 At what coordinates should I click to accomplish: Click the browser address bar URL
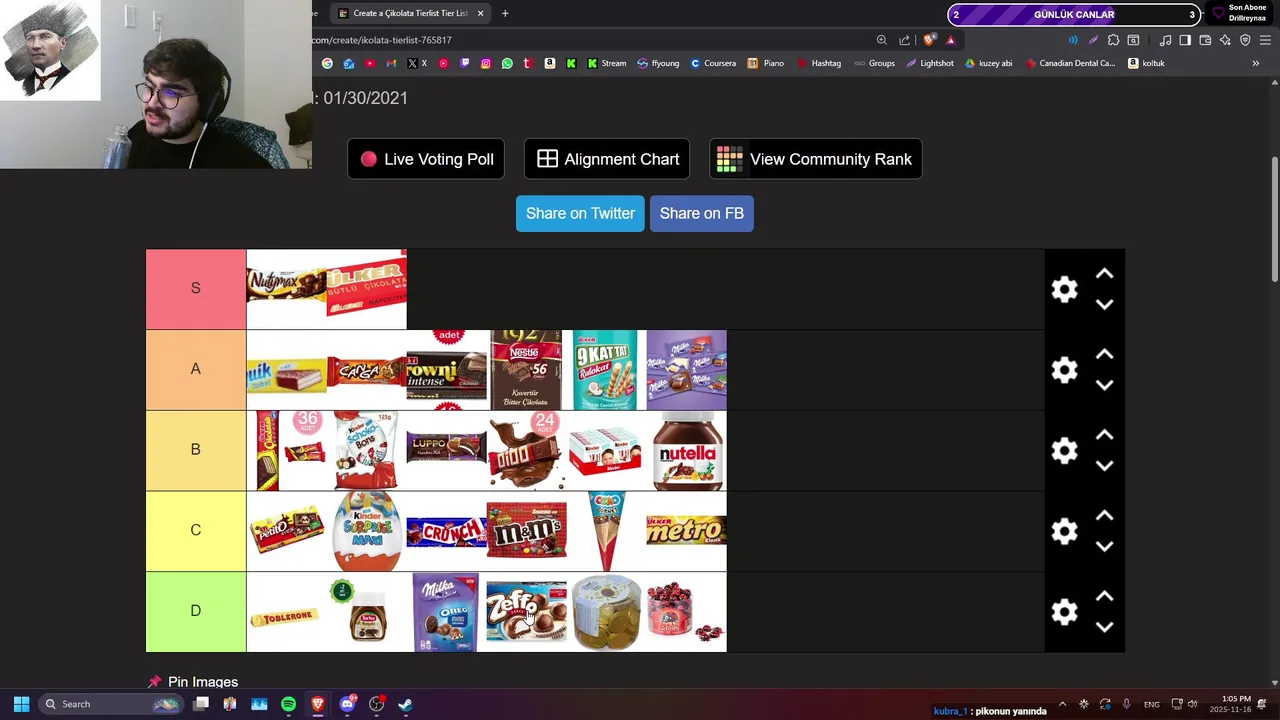[x=382, y=40]
